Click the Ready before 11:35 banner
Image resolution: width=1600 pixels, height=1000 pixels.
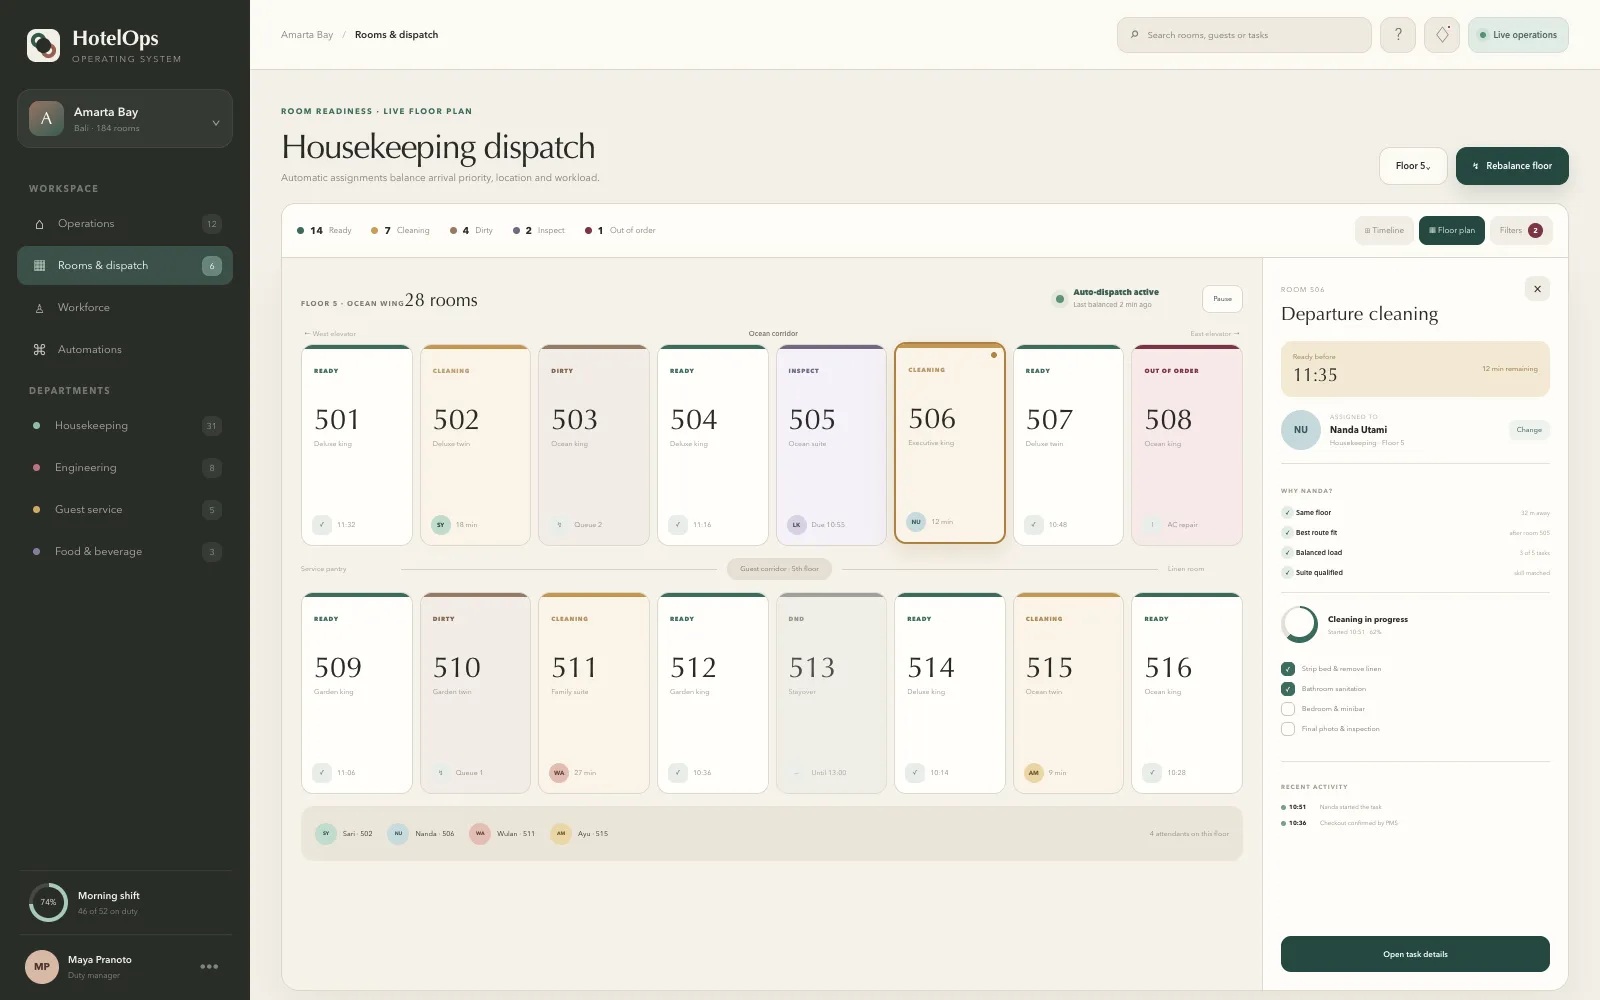coord(1415,369)
